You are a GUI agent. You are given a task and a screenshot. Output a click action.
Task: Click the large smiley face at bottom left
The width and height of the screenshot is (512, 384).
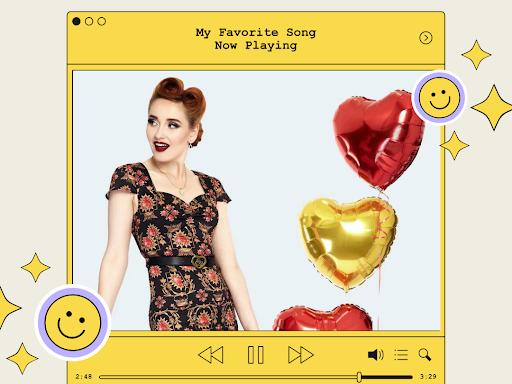point(73,323)
